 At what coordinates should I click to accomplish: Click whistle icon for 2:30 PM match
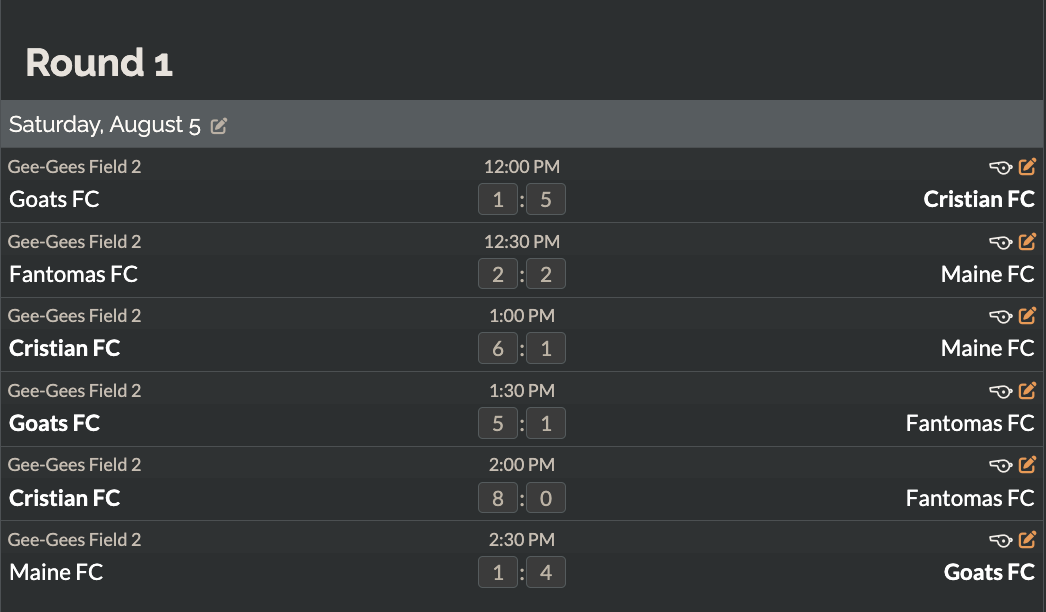[1001, 540]
